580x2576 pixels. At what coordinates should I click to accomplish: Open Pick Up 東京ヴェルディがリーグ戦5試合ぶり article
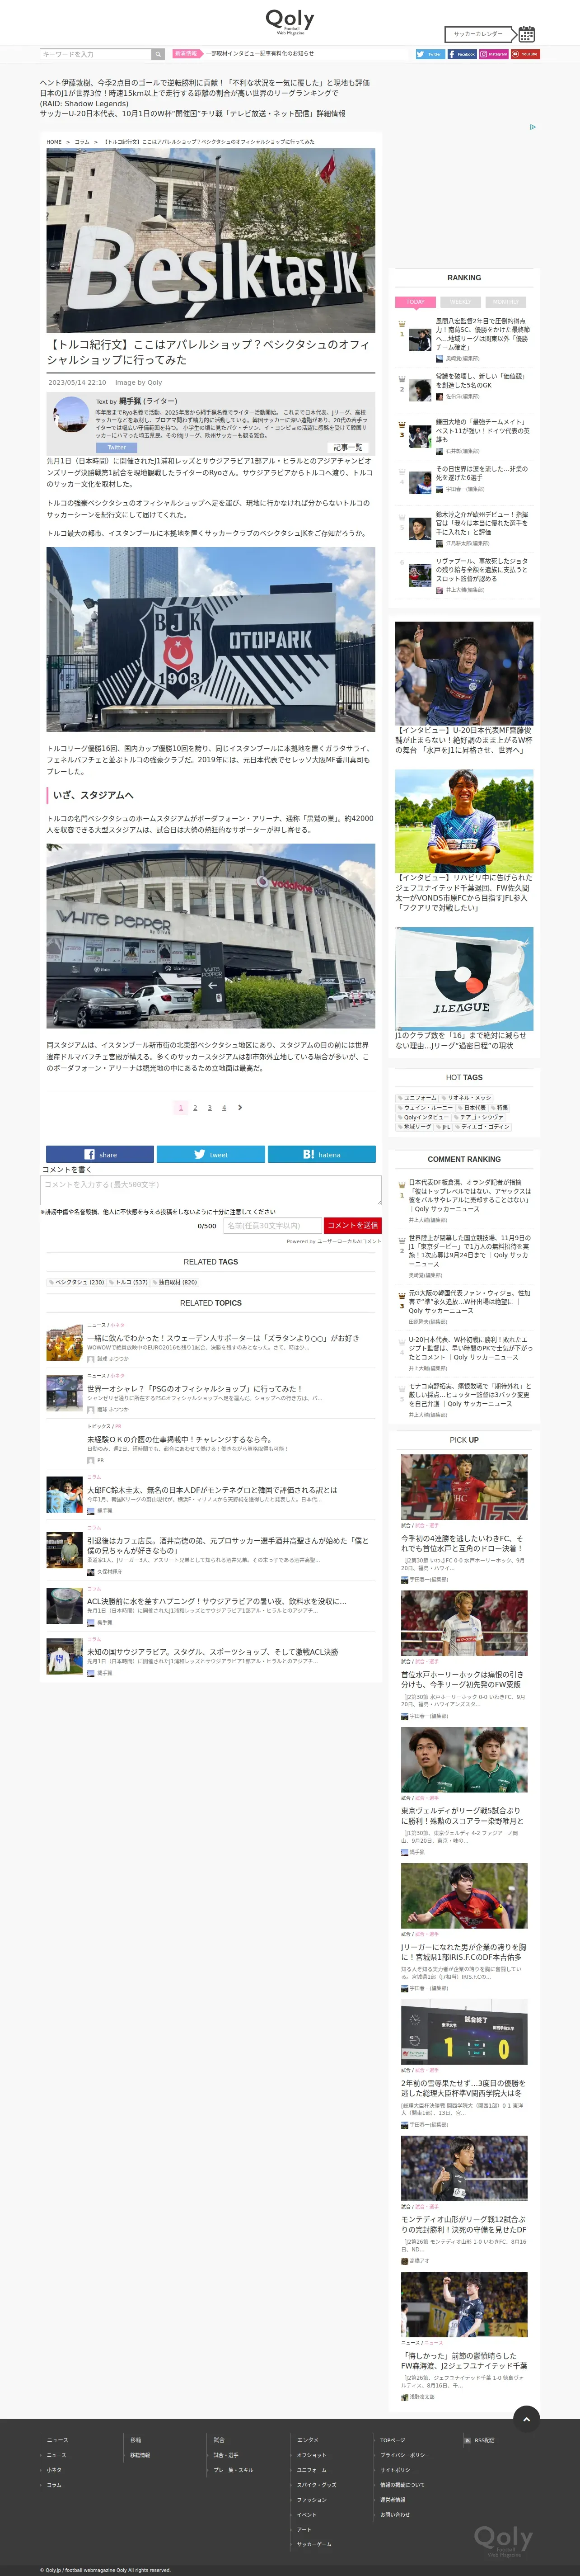click(x=461, y=1815)
